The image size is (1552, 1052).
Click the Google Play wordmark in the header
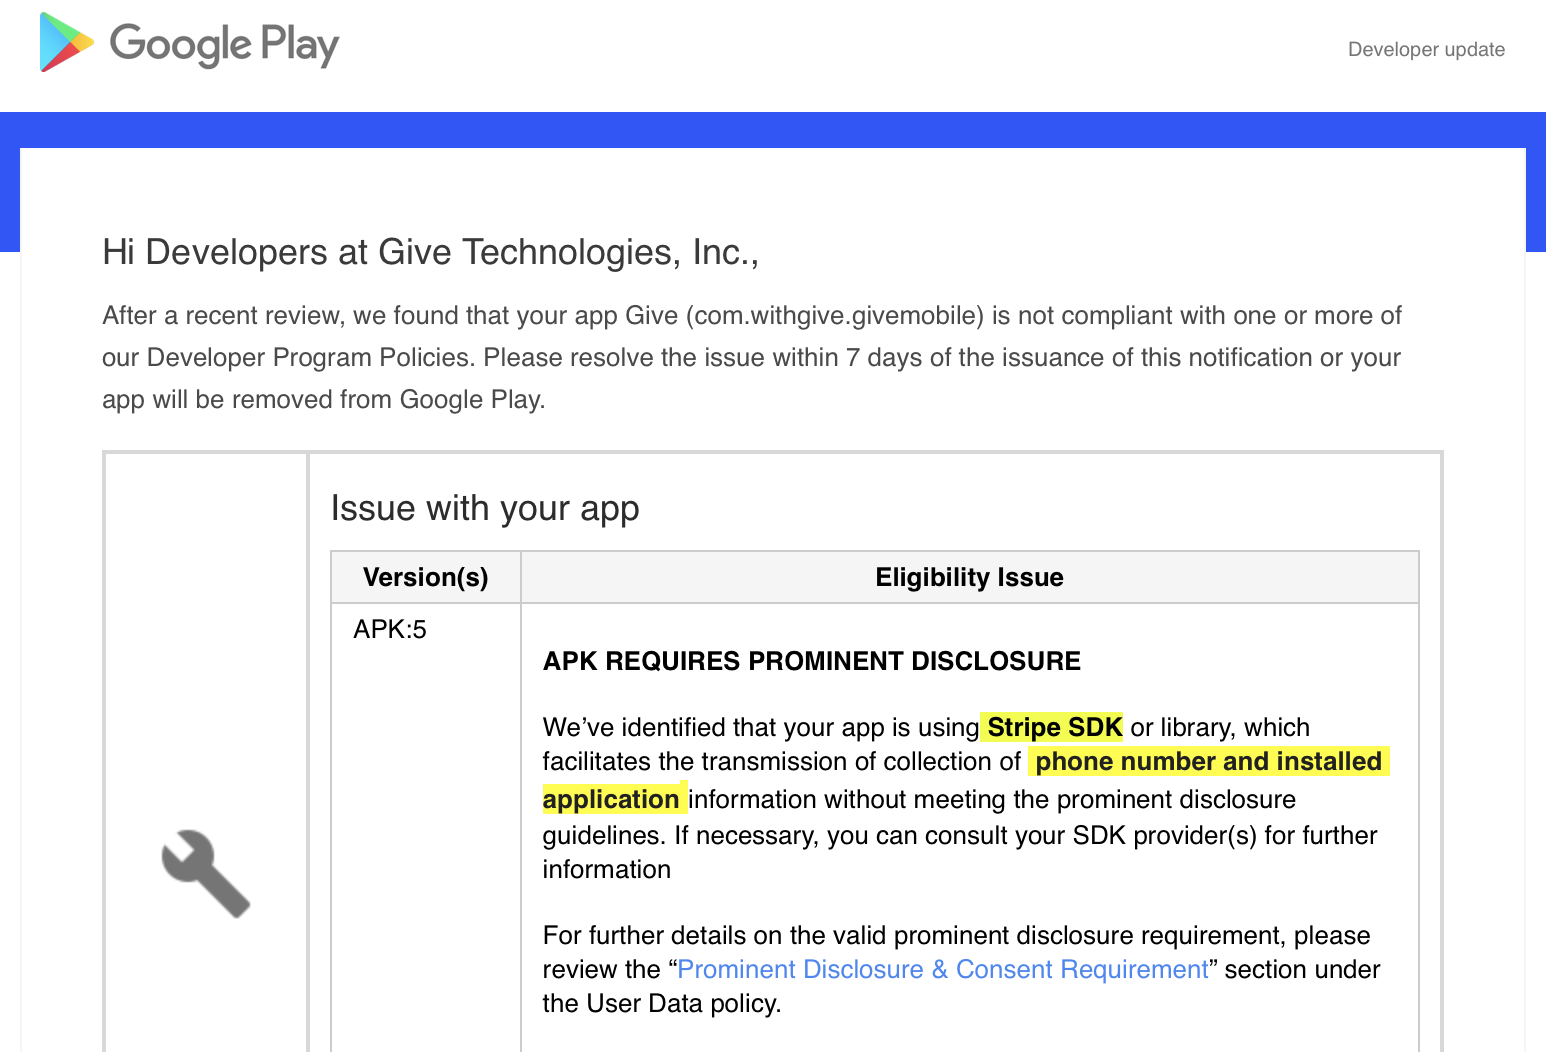(224, 44)
